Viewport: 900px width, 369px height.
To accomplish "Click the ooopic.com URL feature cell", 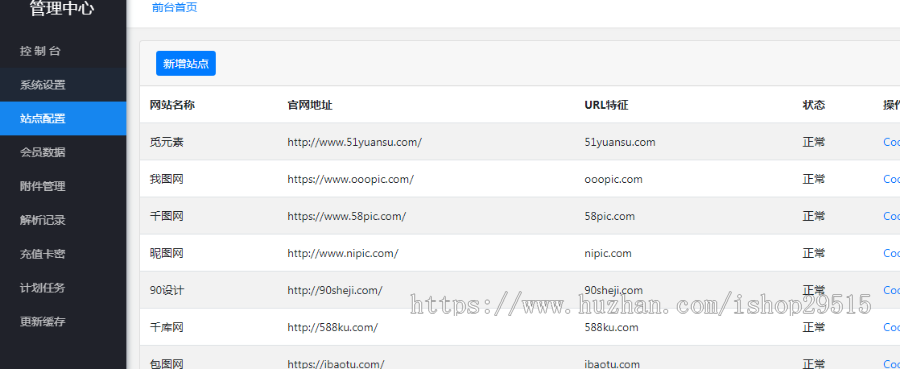I will click(x=614, y=179).
